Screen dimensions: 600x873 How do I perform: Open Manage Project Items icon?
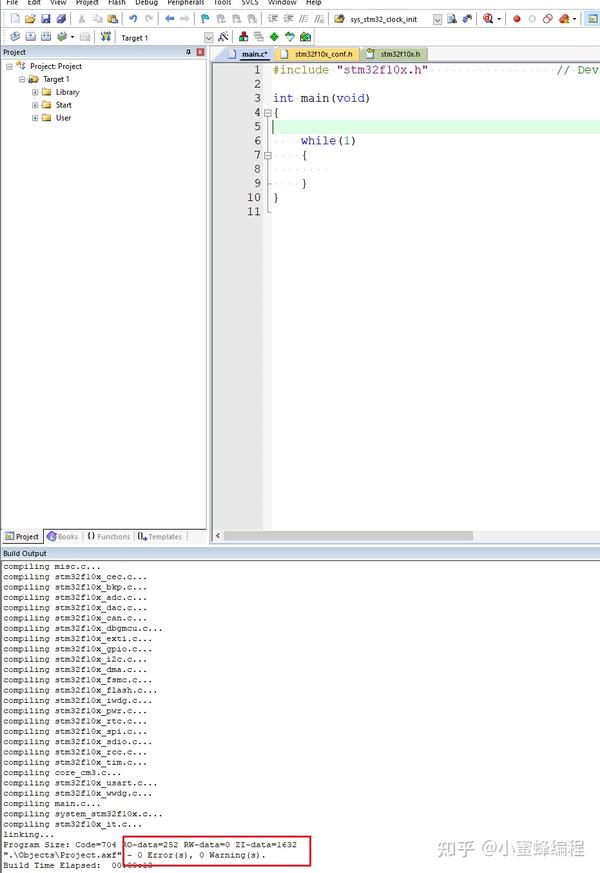[243, 37]
